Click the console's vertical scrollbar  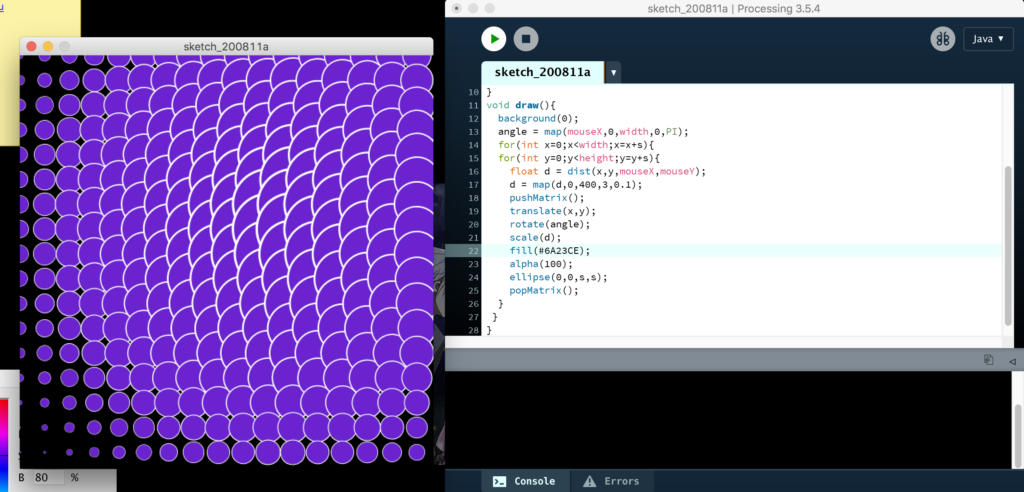point(1018,420)
